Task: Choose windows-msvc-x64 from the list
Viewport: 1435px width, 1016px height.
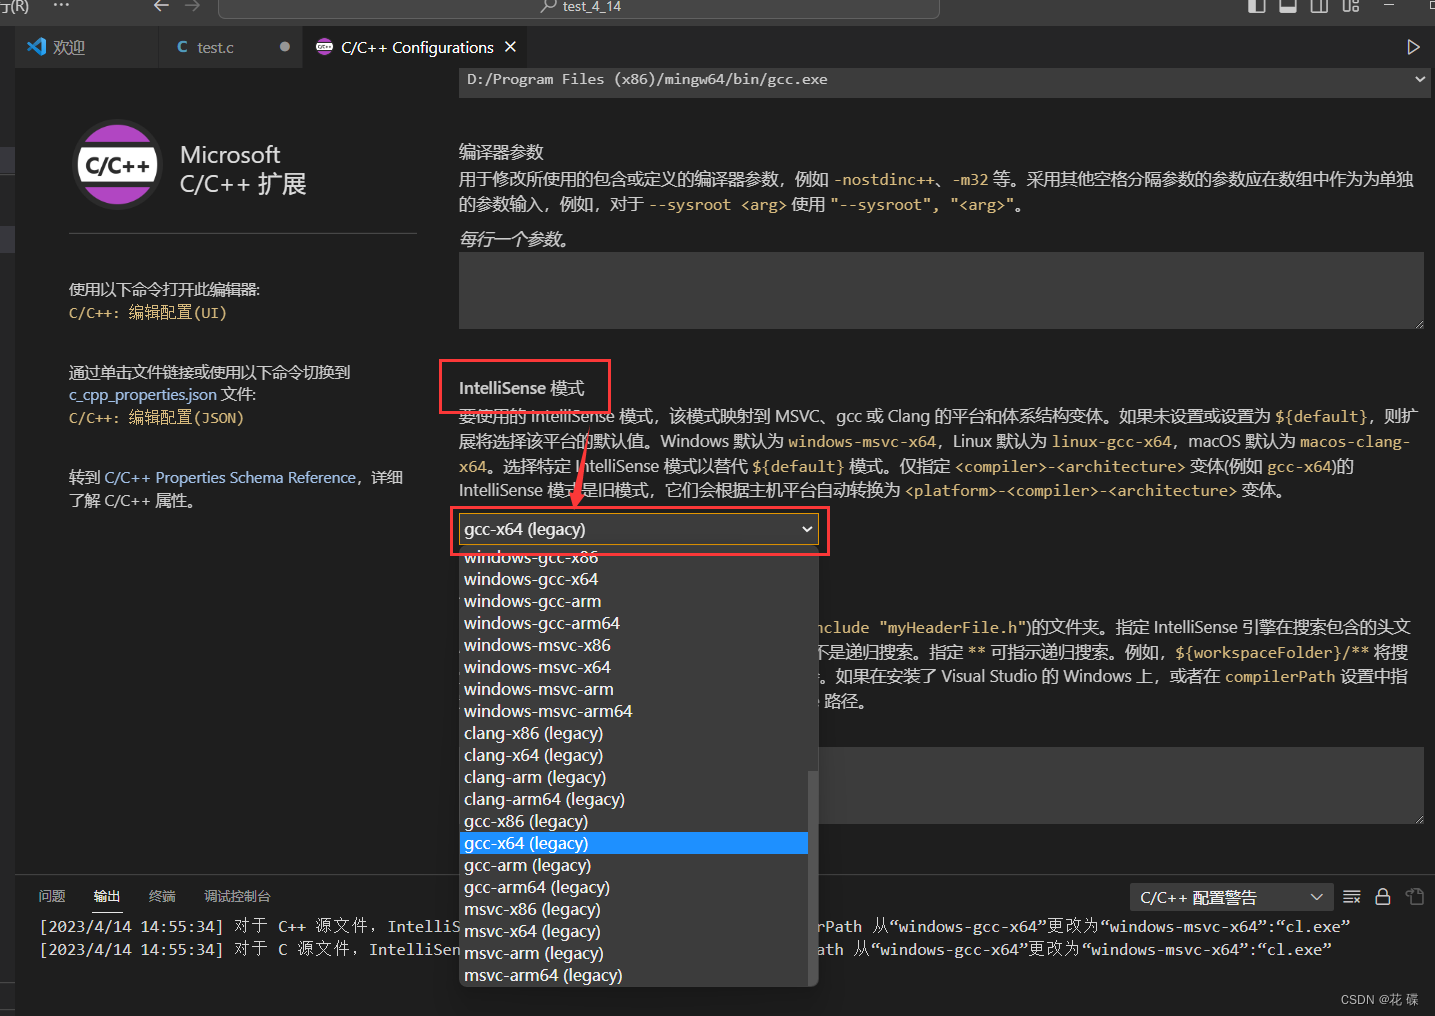Action: pyautogui.click(x=633, y=667)
